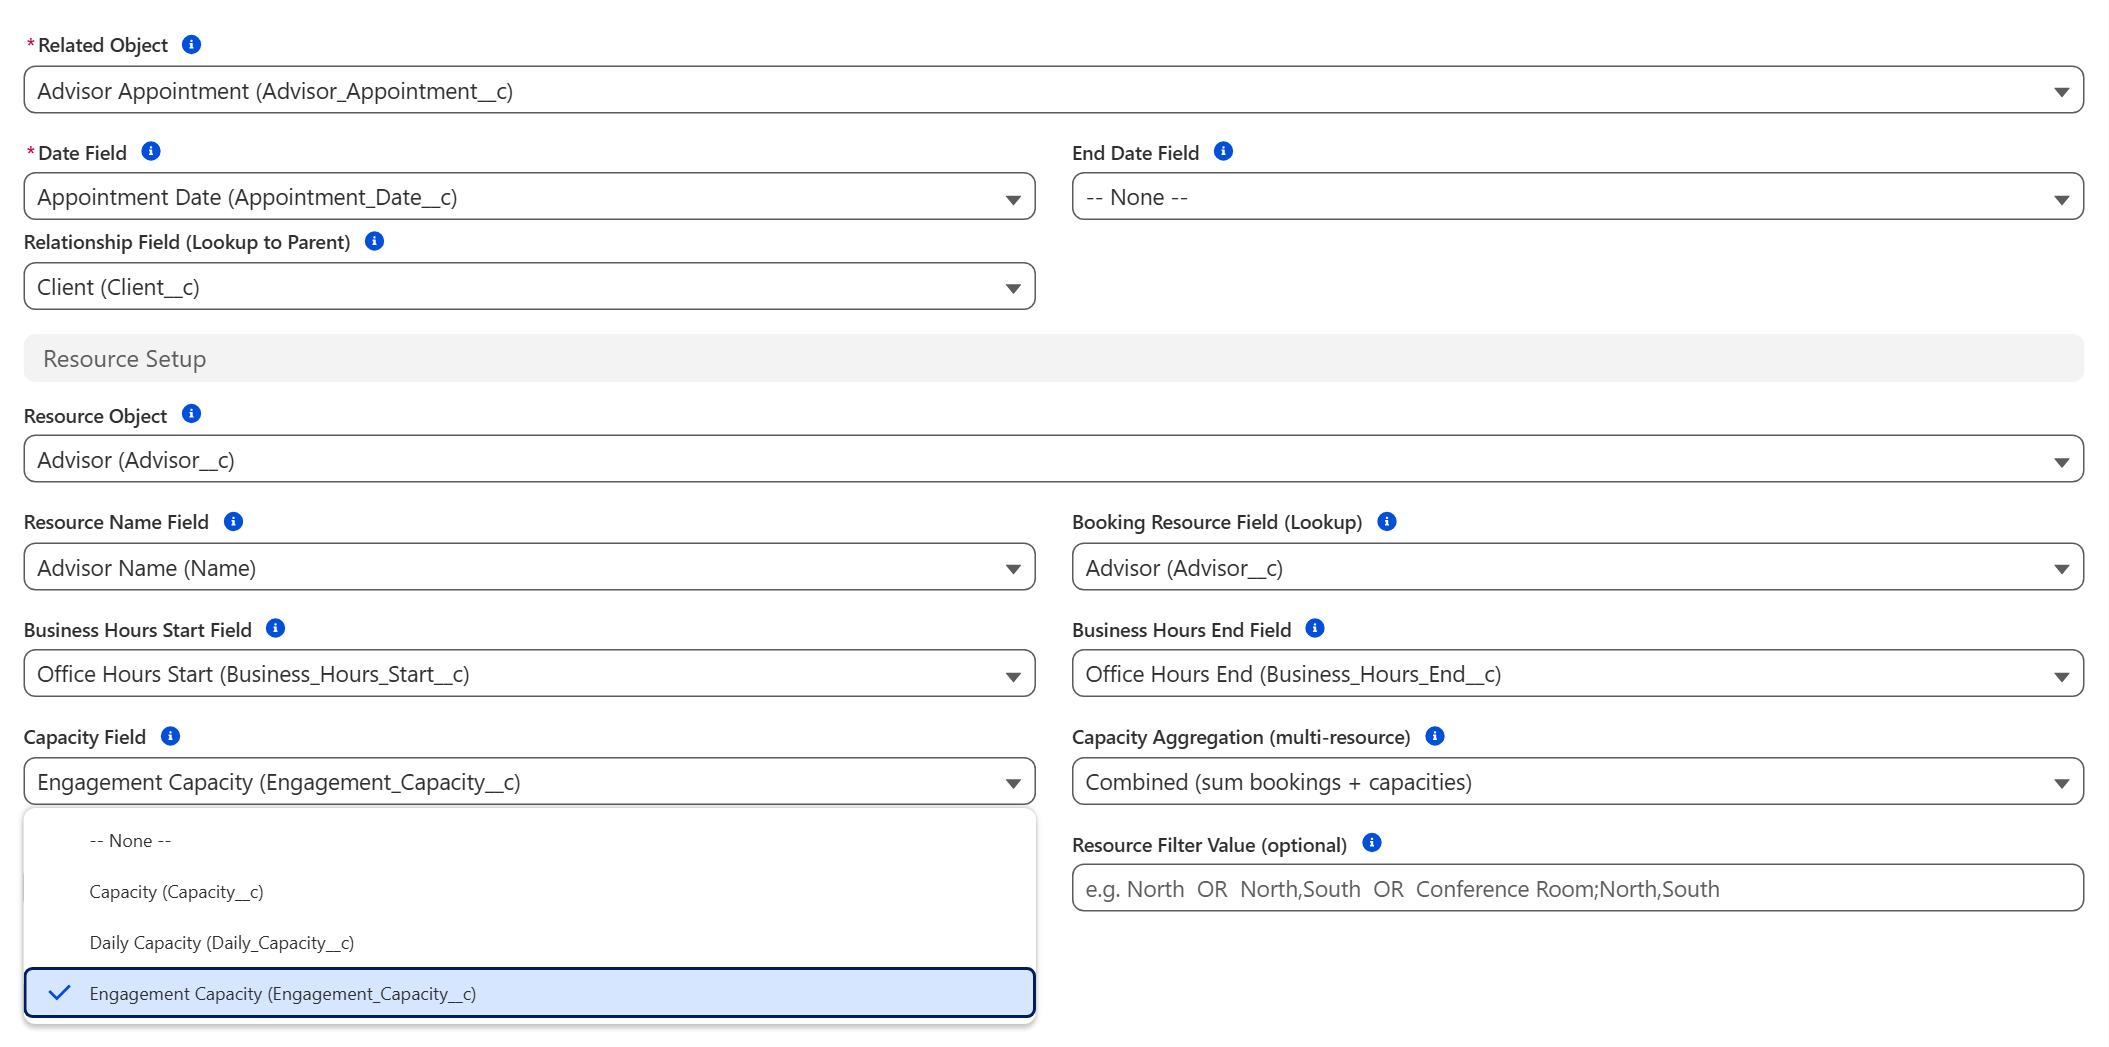Select the checked Engagement Capacity option
Image resolution: width=2109 pixels, height=1047 pixels.
(x=529, y=993)
